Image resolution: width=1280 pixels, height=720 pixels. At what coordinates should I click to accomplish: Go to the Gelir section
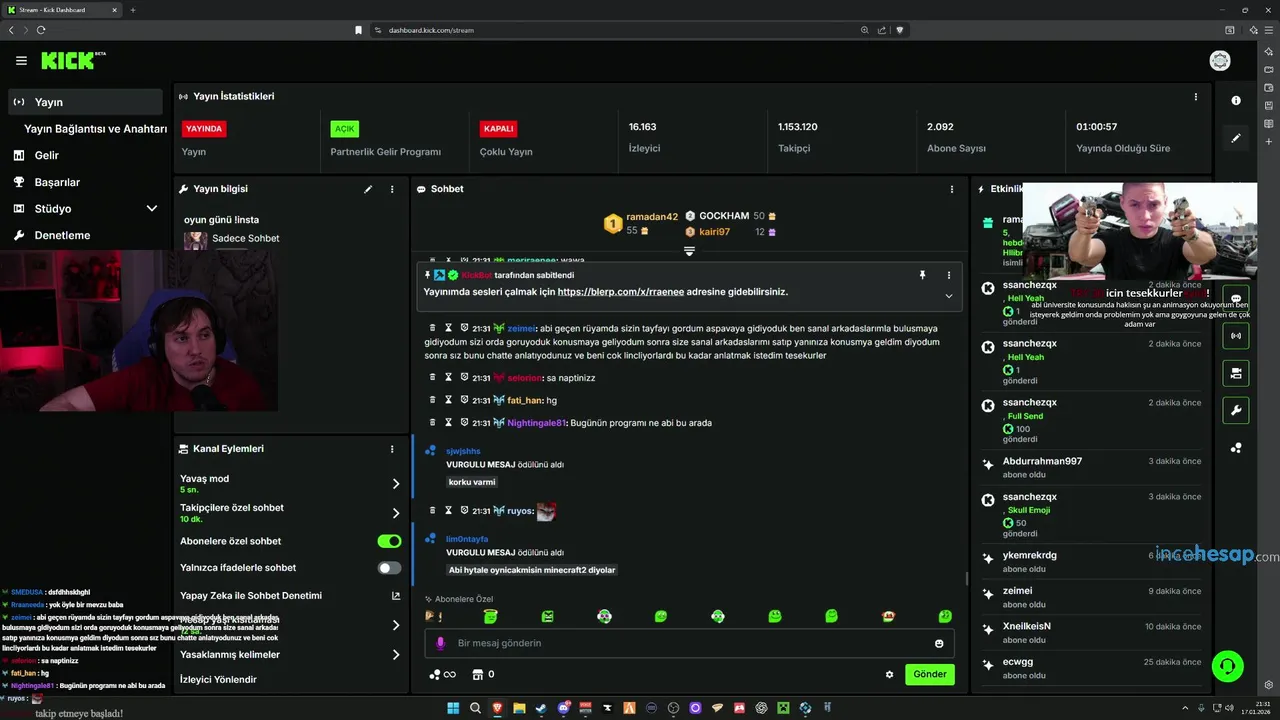tap(47, 156)
